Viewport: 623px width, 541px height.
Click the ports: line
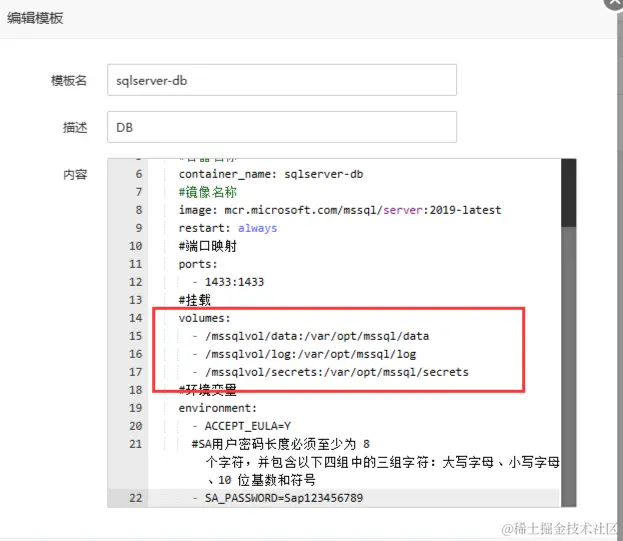point(198,264)
